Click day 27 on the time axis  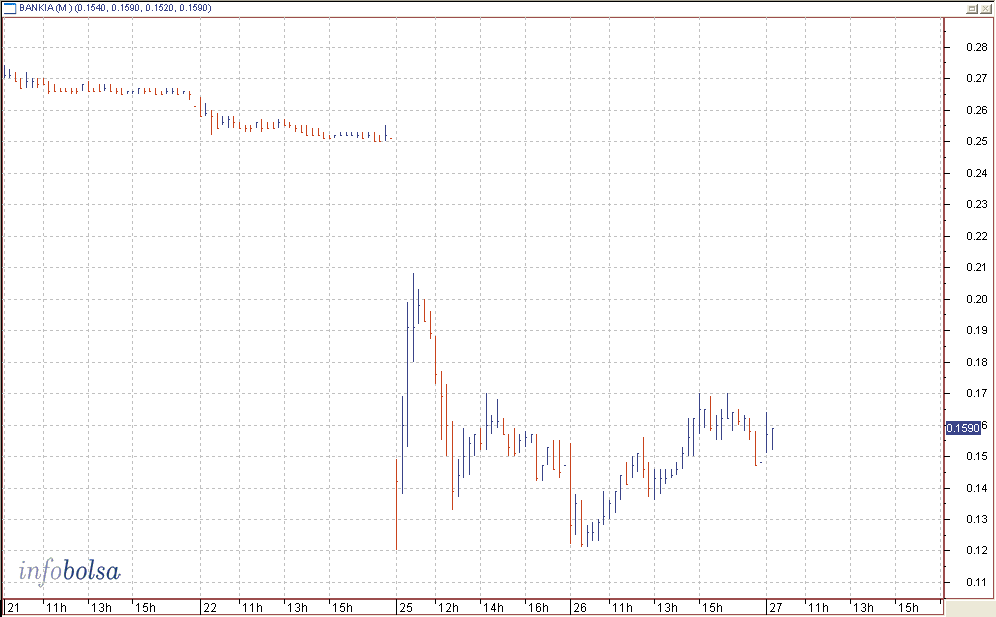(x=776, y=607)
